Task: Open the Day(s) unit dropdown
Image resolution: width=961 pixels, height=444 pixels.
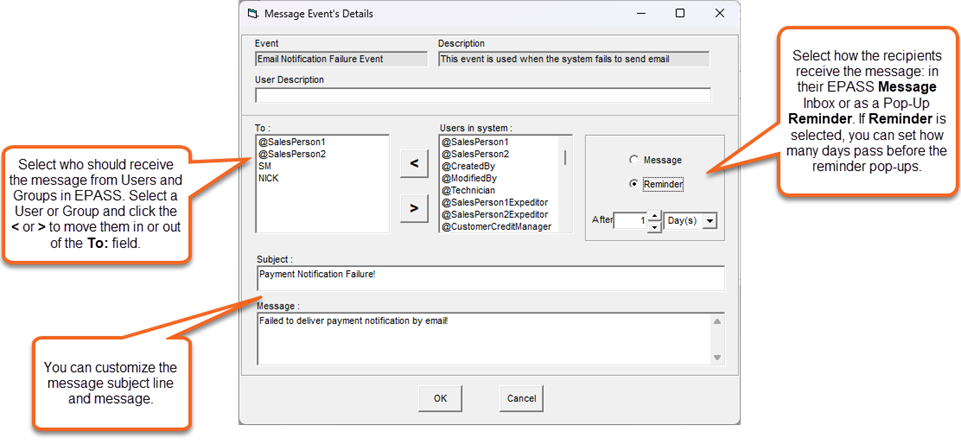Action: [709, 222]
